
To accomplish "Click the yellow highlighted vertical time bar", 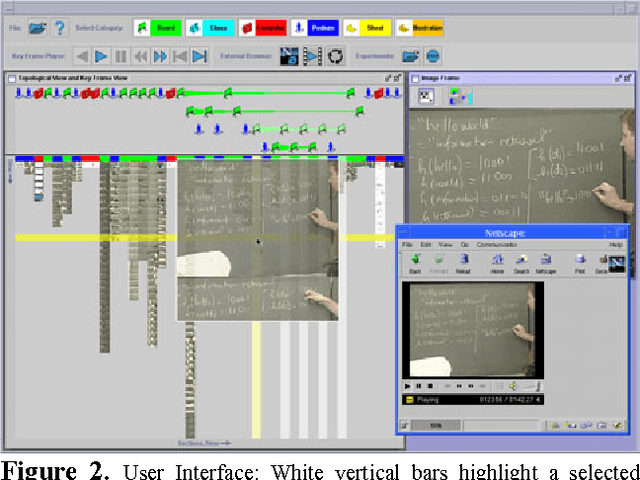I will coord(256,380).
